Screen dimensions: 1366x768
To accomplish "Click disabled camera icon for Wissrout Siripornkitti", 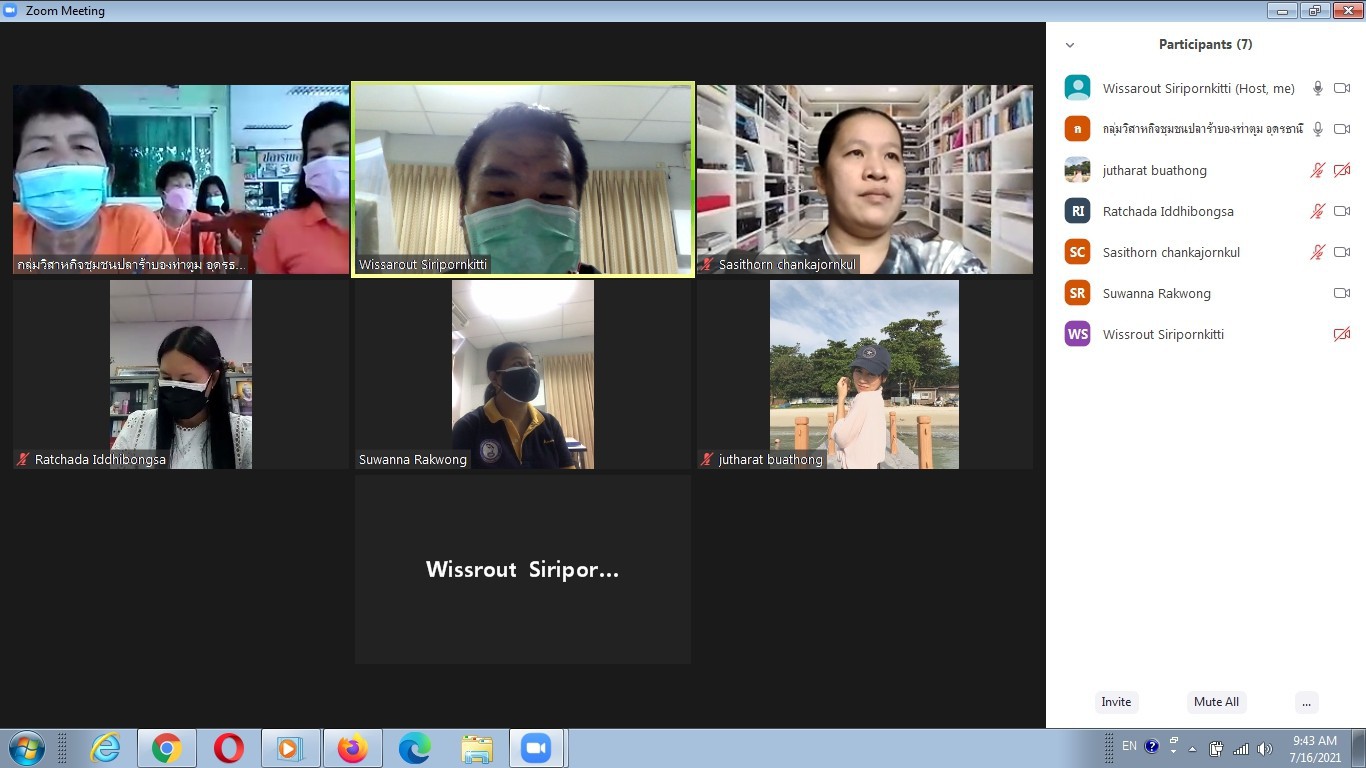I will [1342, 334].
